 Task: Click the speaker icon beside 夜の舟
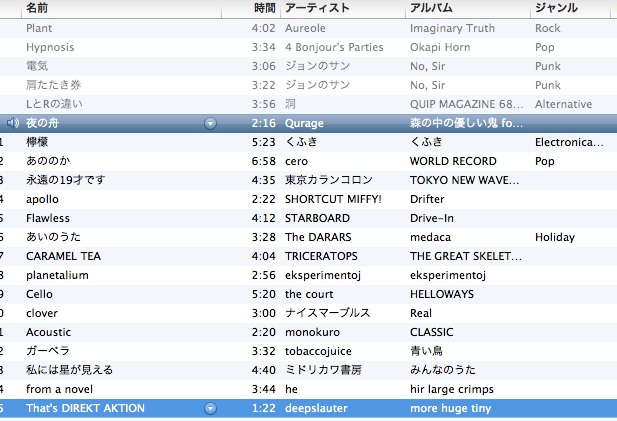tap(11, 123)
